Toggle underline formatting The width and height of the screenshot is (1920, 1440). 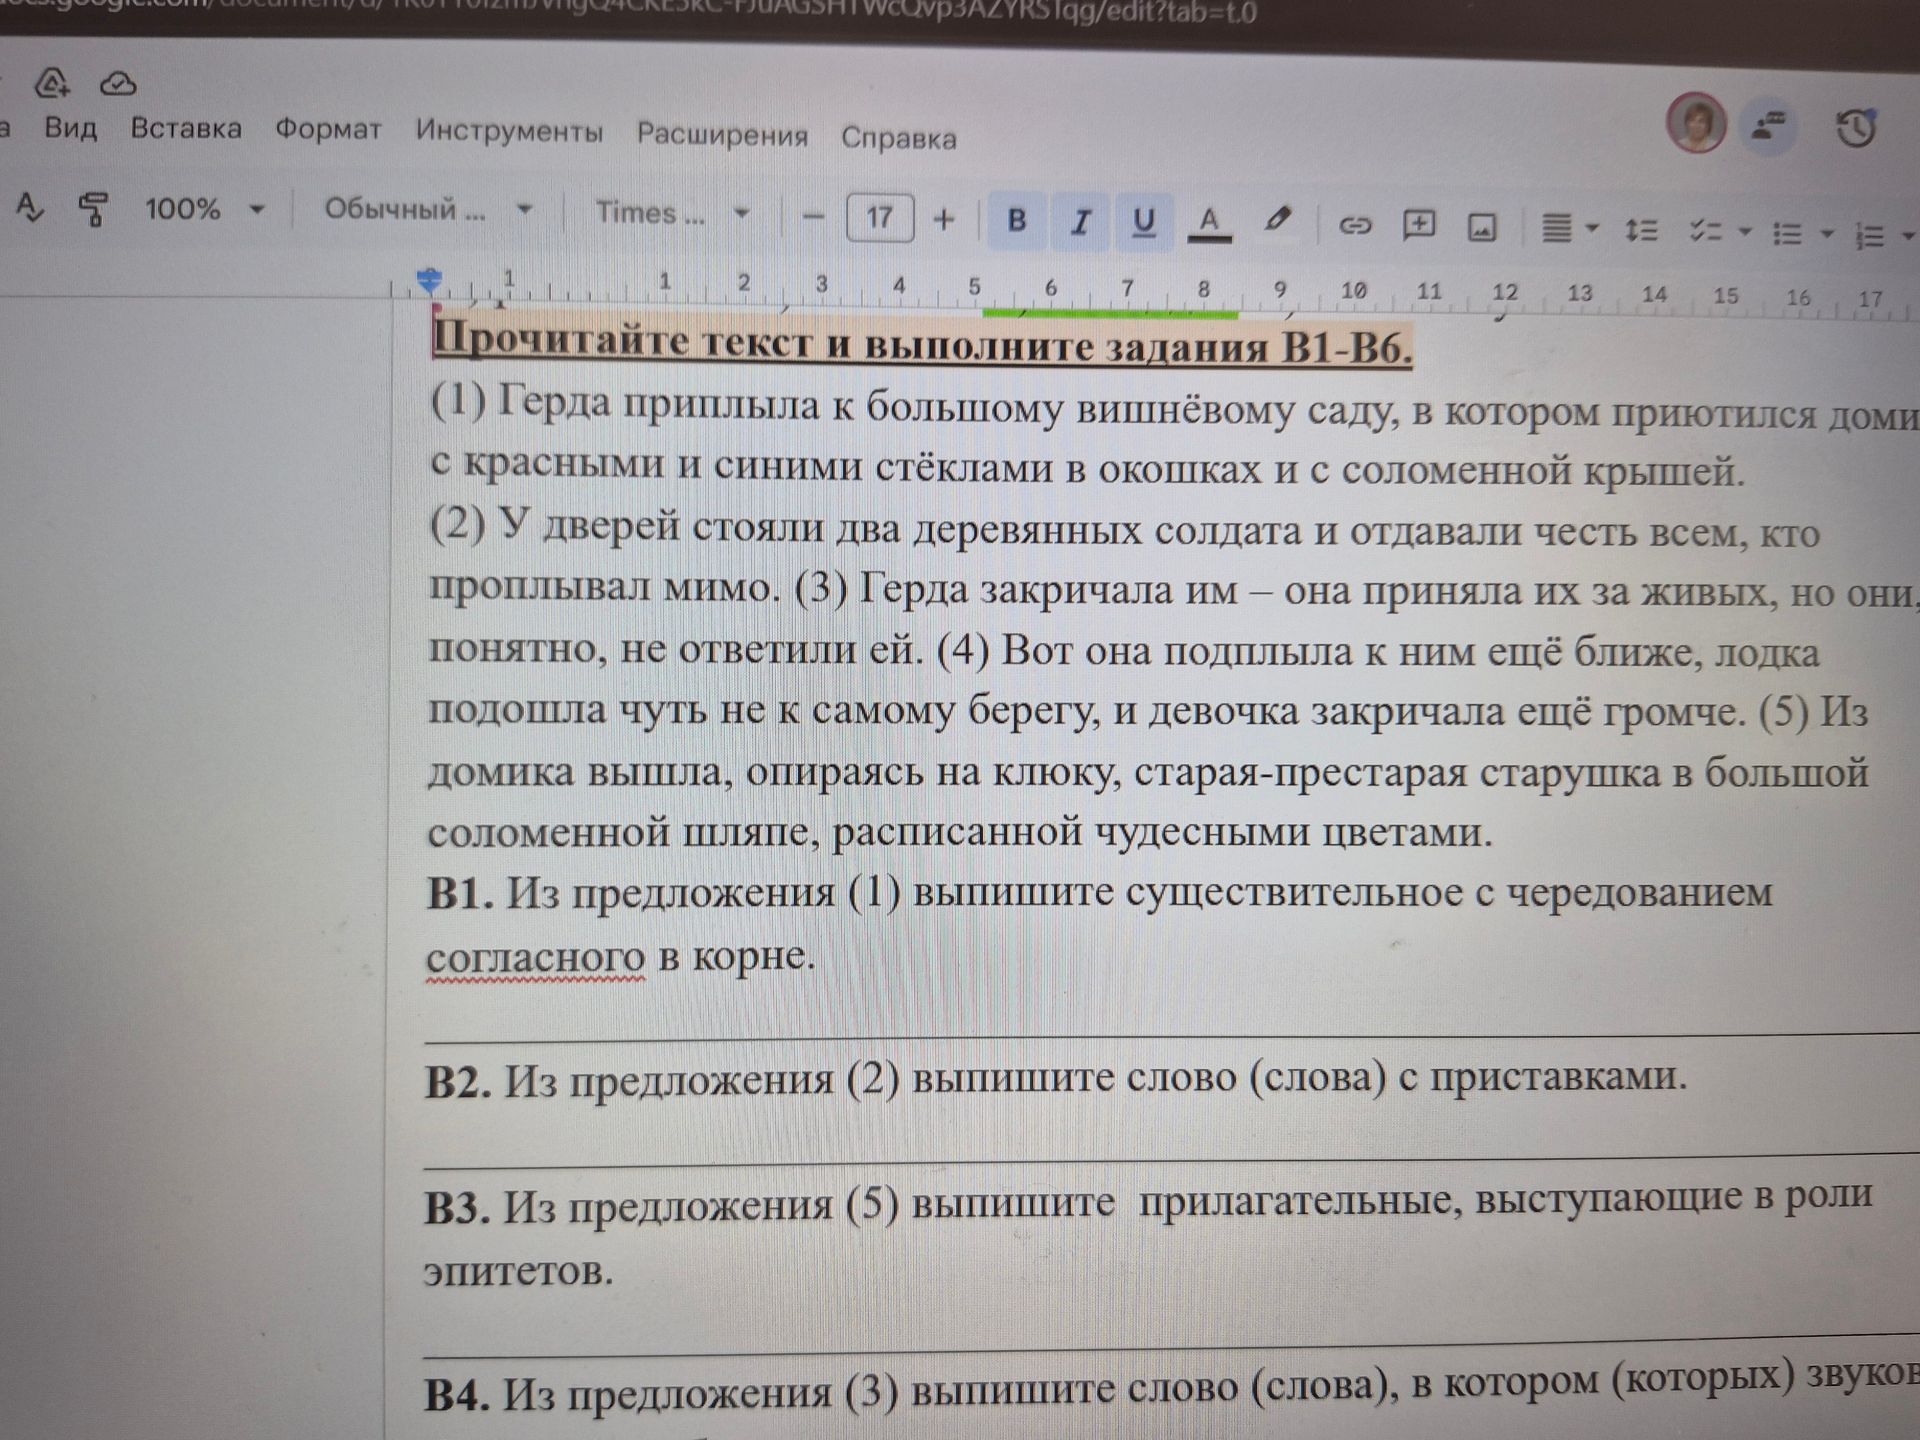pos(1144,222)
